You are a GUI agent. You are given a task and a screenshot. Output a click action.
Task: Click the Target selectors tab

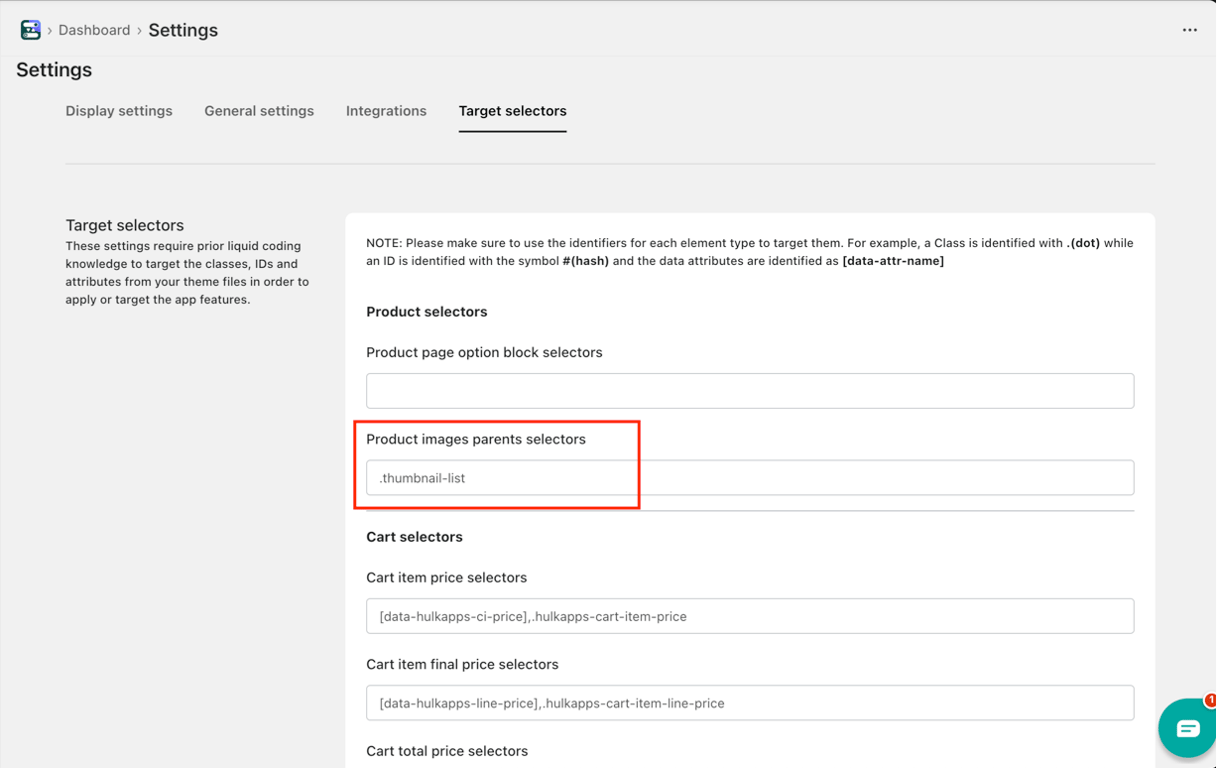click(512, 111)
